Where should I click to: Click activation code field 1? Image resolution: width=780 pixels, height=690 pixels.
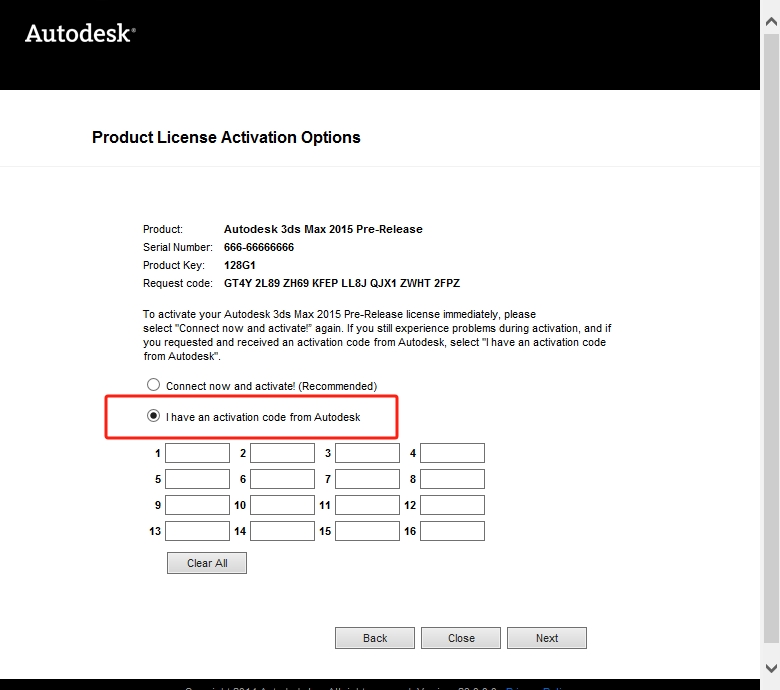pyautogui.click(x=197, y=453)
